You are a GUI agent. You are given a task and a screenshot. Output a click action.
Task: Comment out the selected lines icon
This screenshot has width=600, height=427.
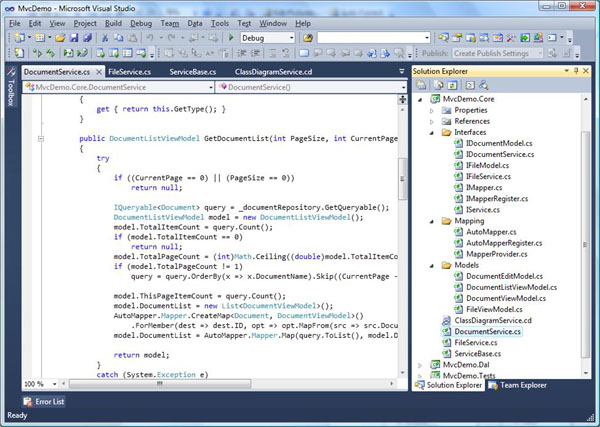272,53
